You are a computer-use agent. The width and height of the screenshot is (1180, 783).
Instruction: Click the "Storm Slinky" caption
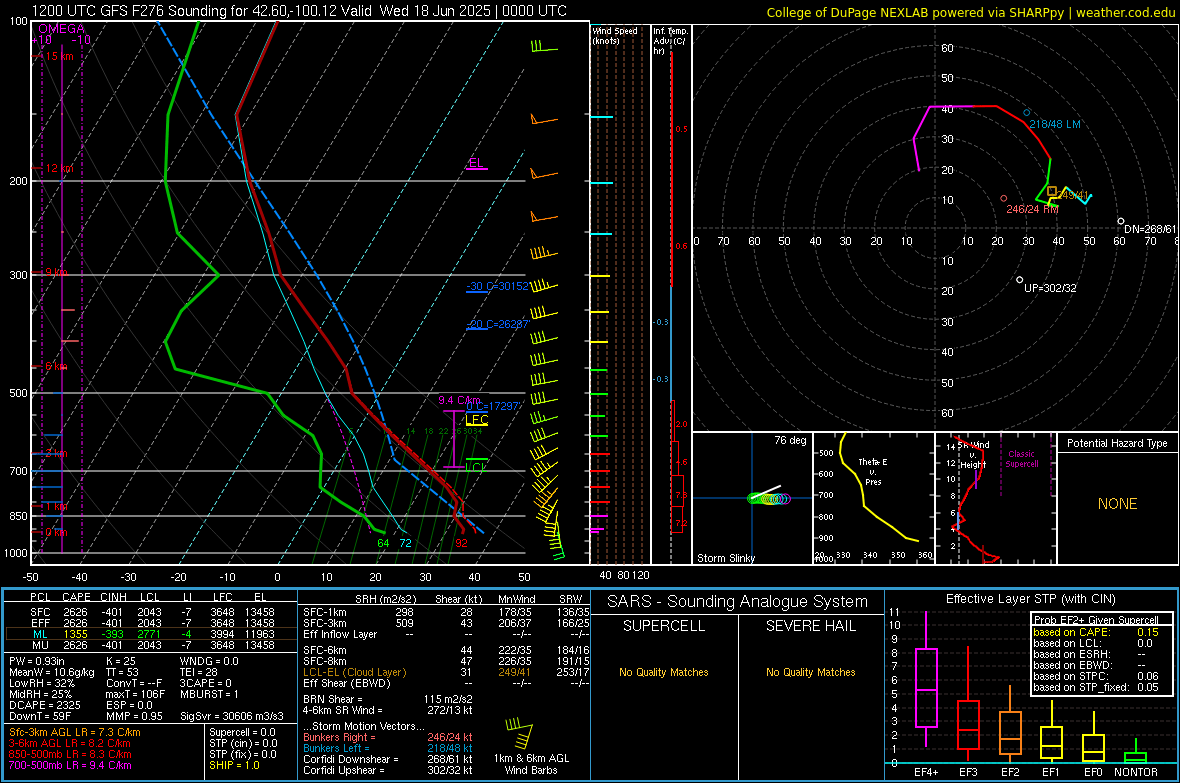725,558
